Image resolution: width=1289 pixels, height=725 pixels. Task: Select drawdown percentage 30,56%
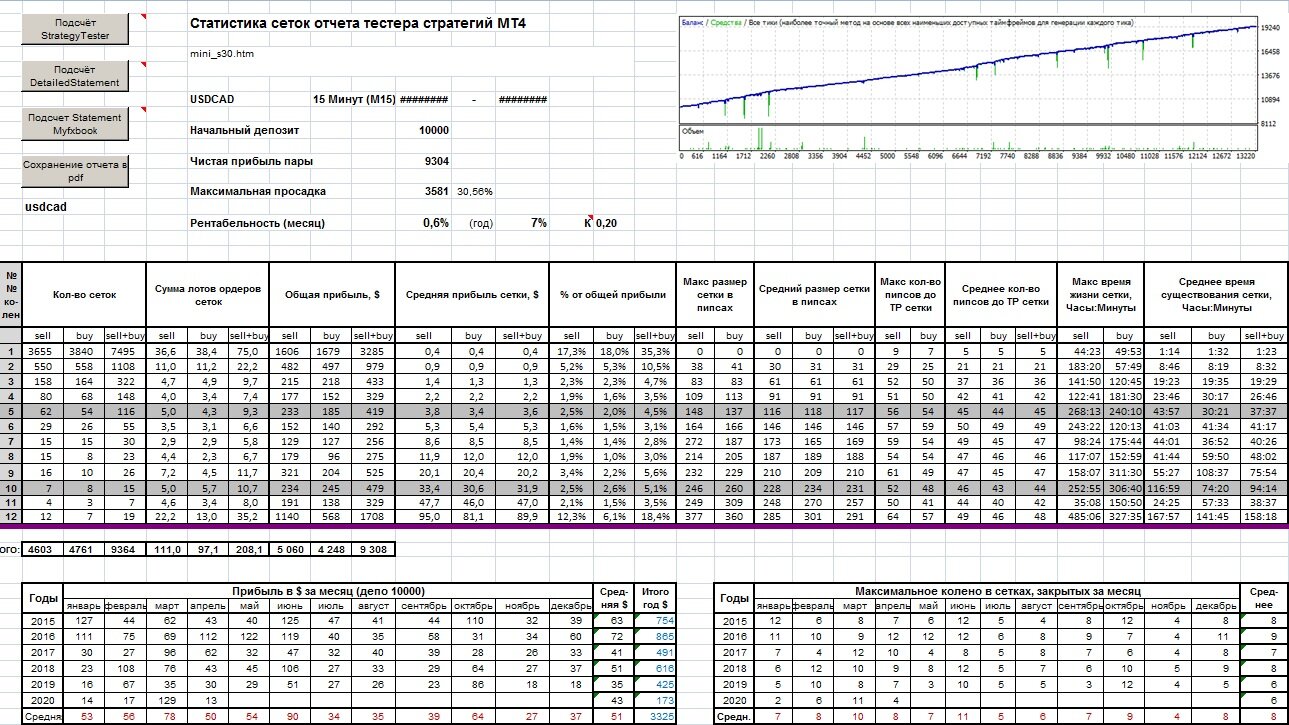click(x=475, y=191)
